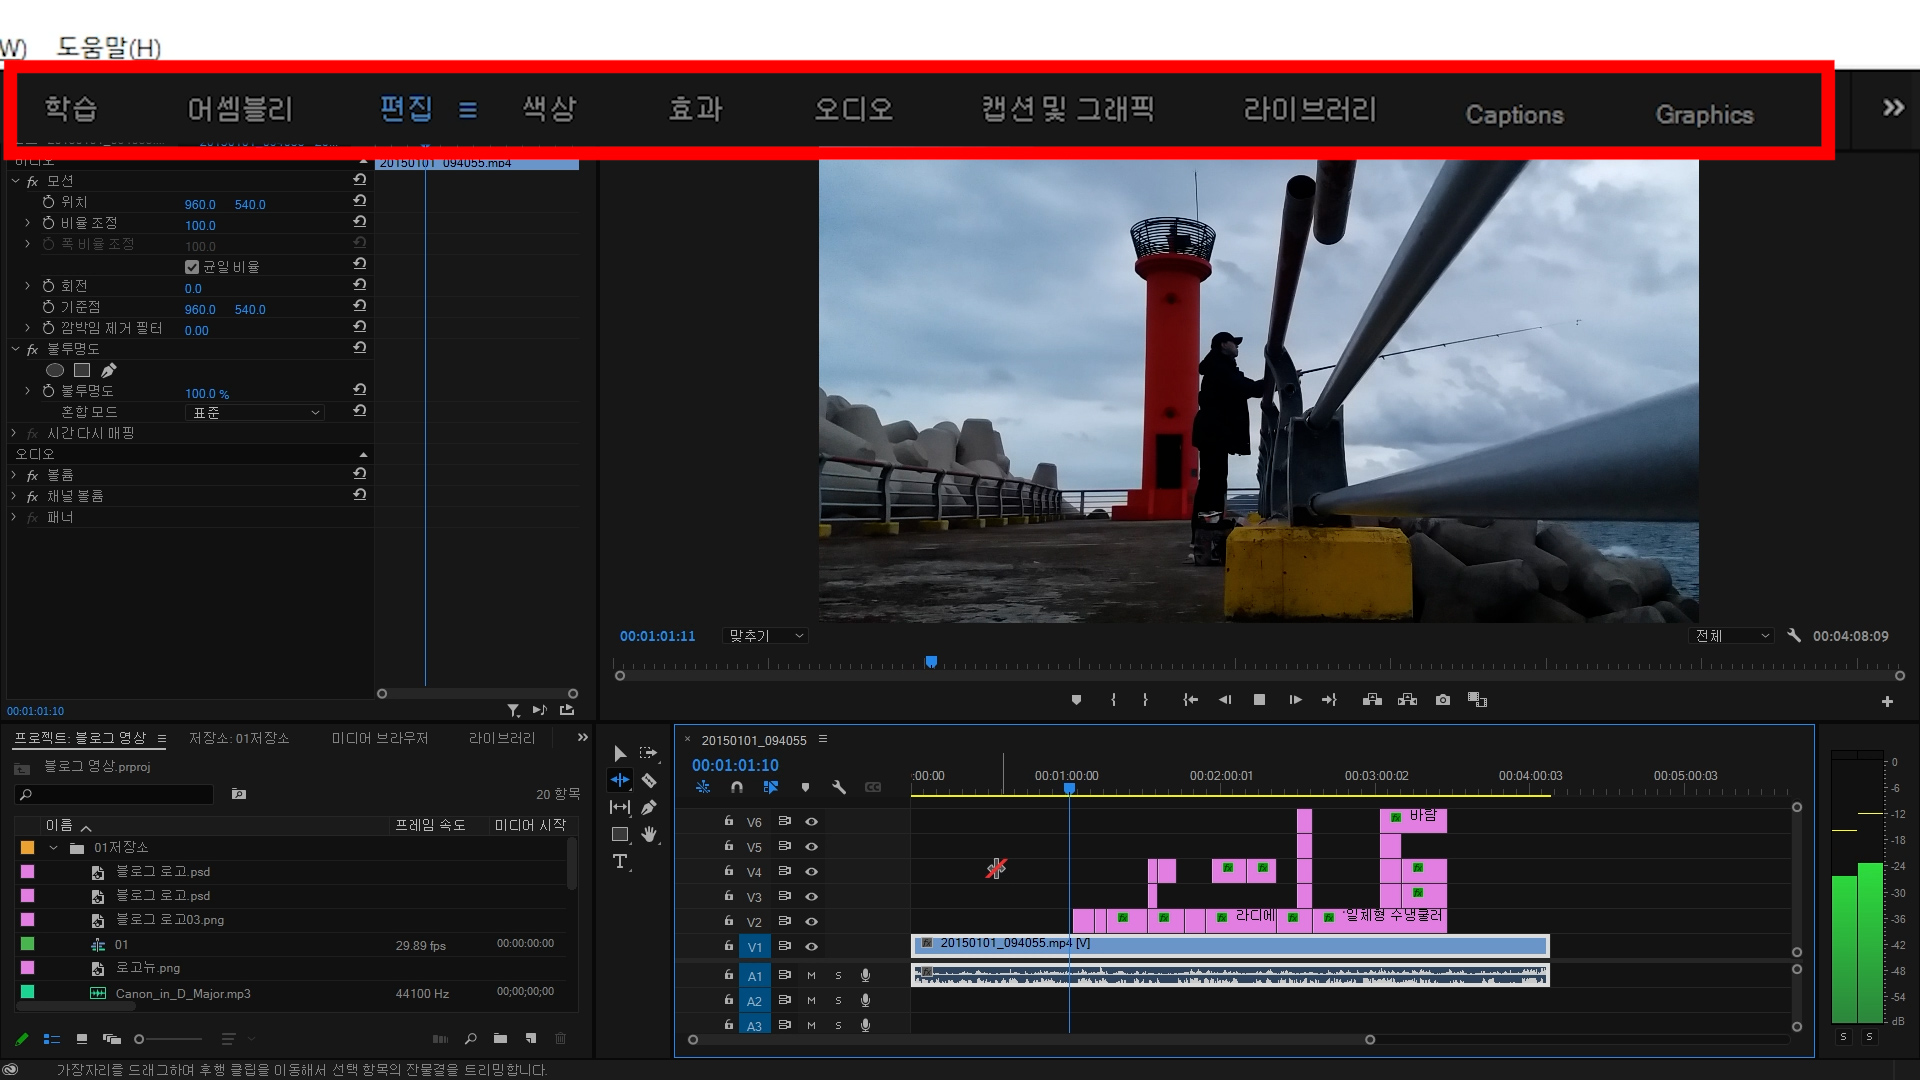The width and height of the screenshot is (1920, 1080).
Task: Select the Type tool
Action: click(x=620, y=861)
